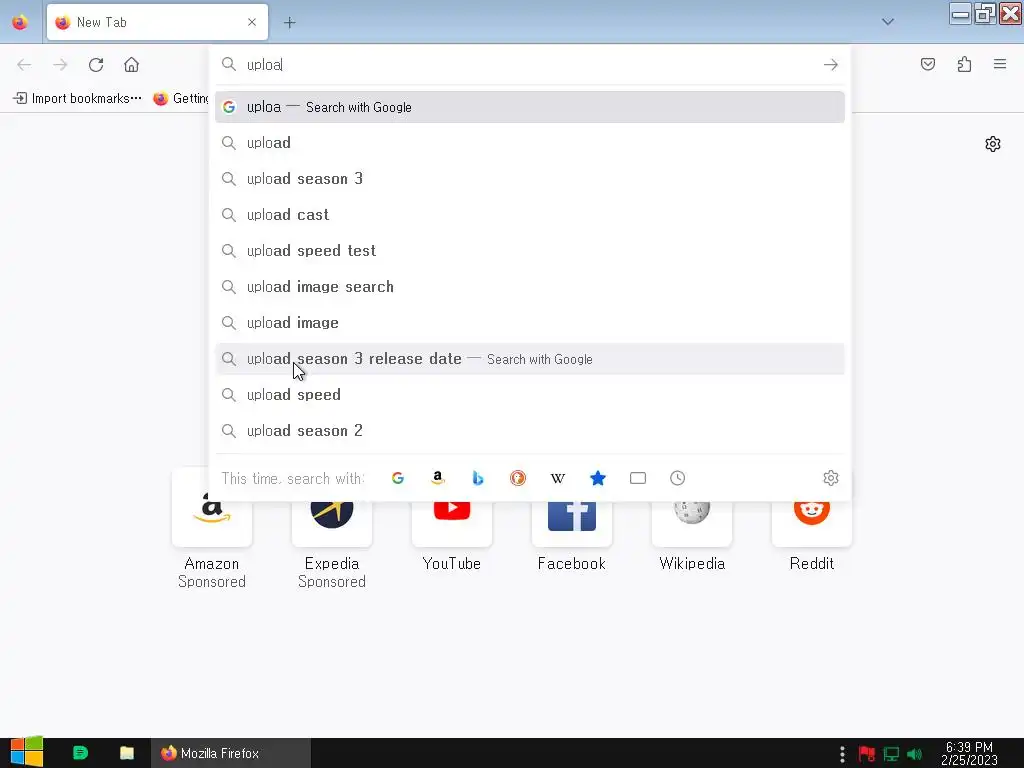
Task: Open new tab page personalize gear
Action: tap(993, 144)
